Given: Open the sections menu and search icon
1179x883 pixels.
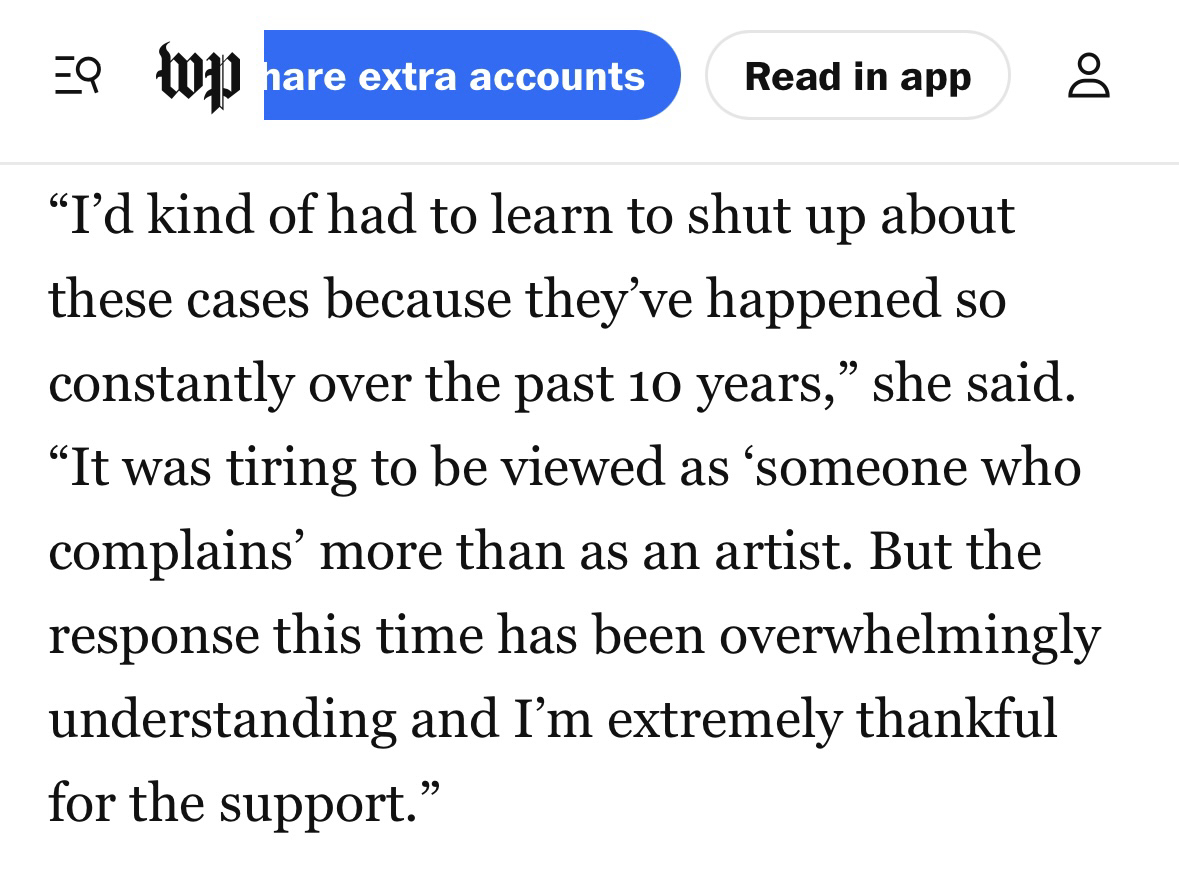Looking at the screenshot, I should [x=77, y=76].
